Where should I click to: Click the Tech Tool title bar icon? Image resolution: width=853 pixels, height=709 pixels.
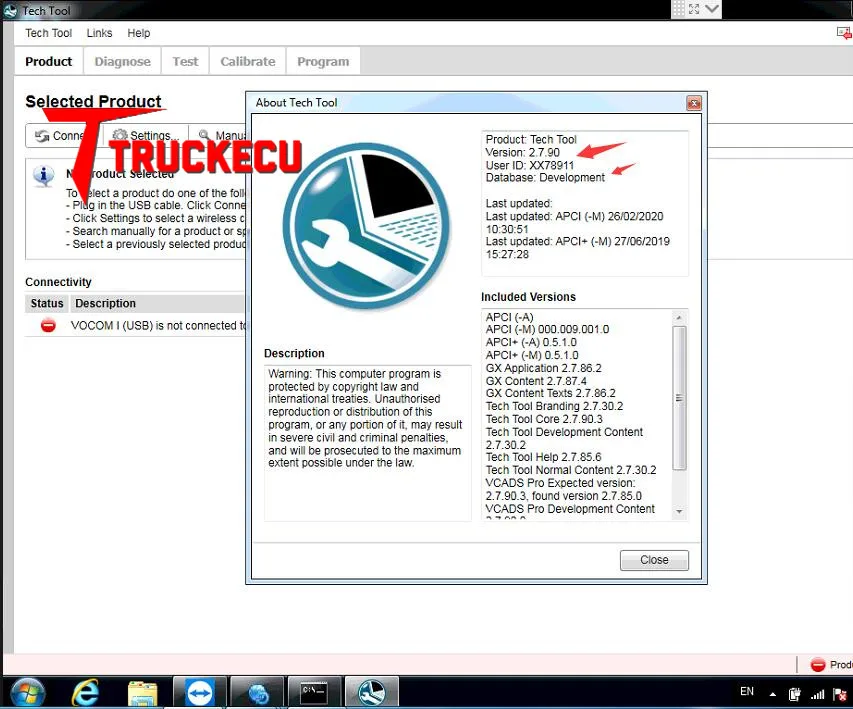pyautogui.click(x=10, y=10)
